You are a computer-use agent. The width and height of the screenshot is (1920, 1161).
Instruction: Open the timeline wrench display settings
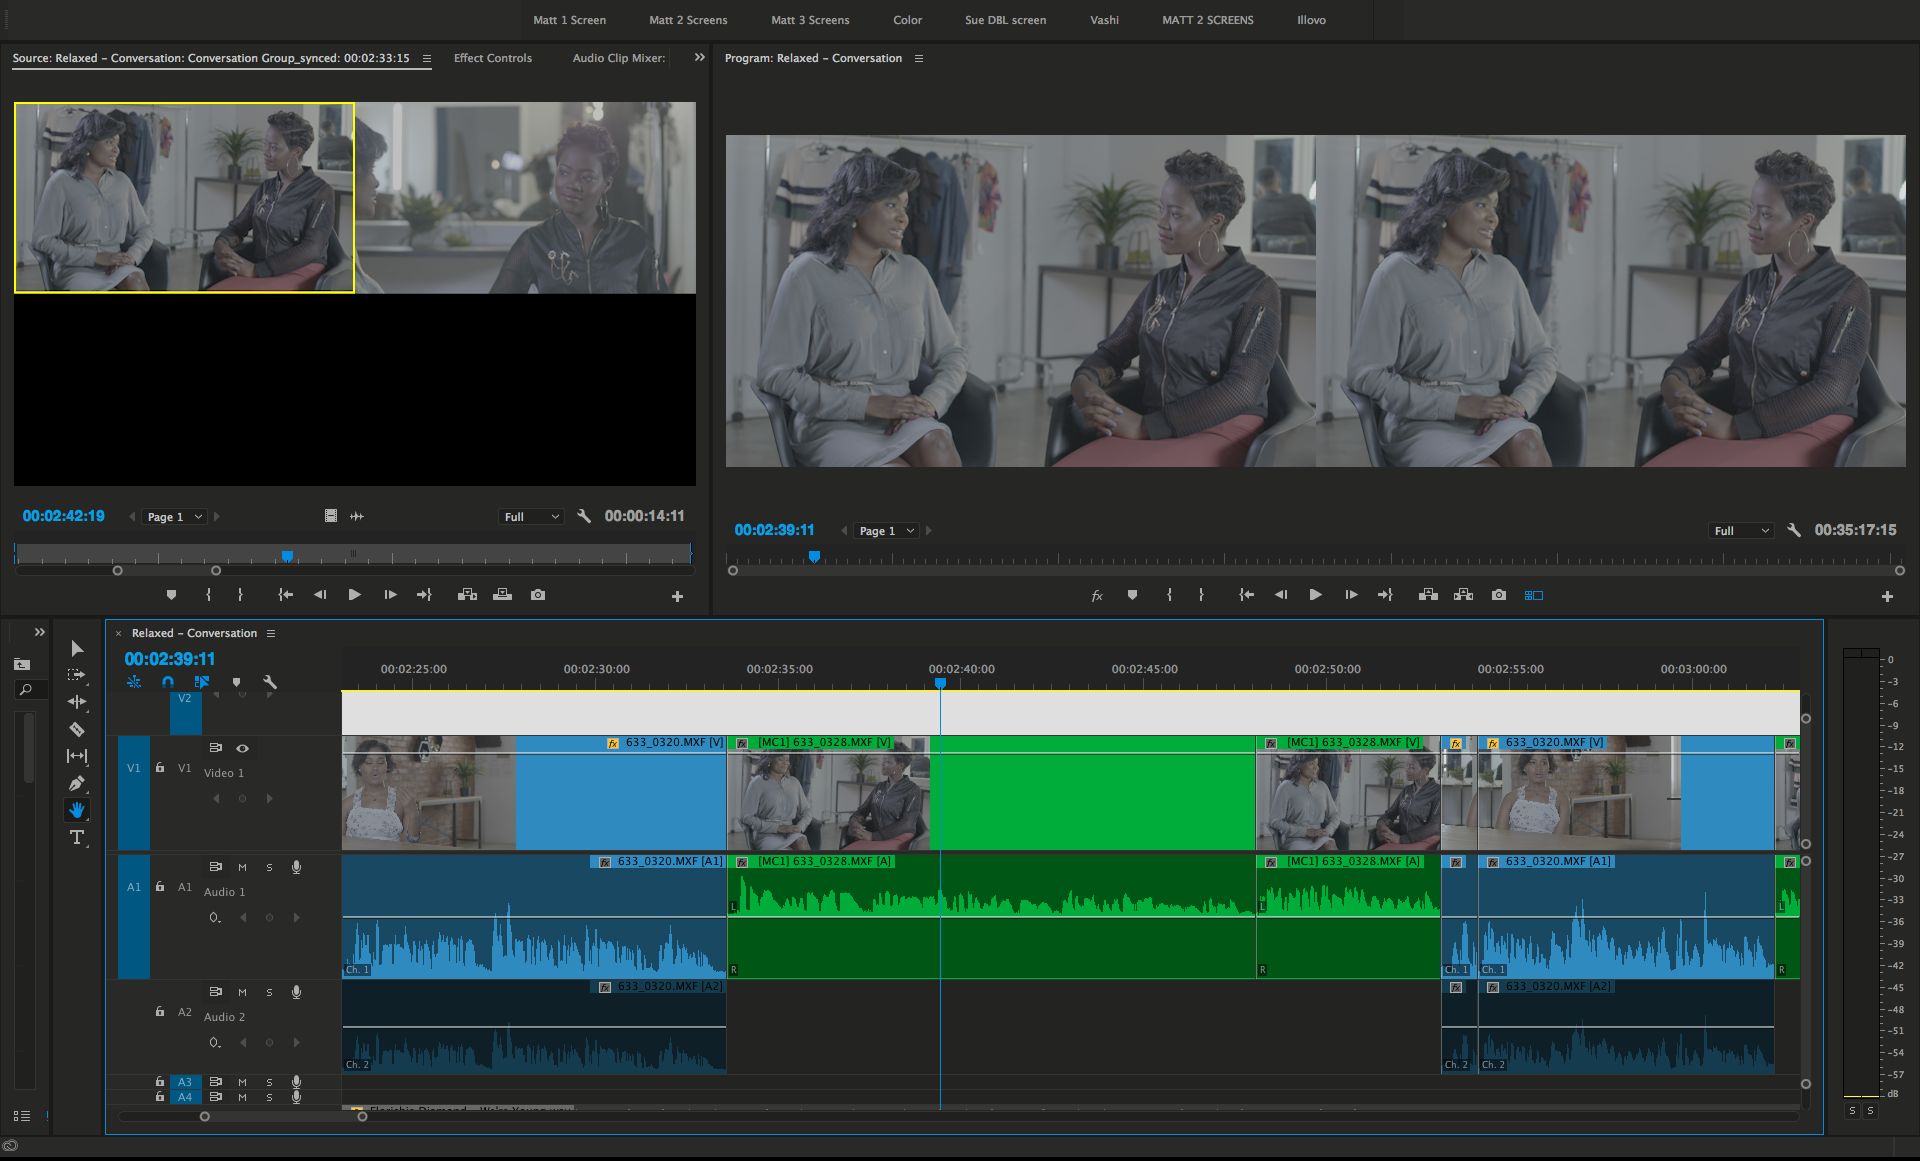click(x=269, y=682)
